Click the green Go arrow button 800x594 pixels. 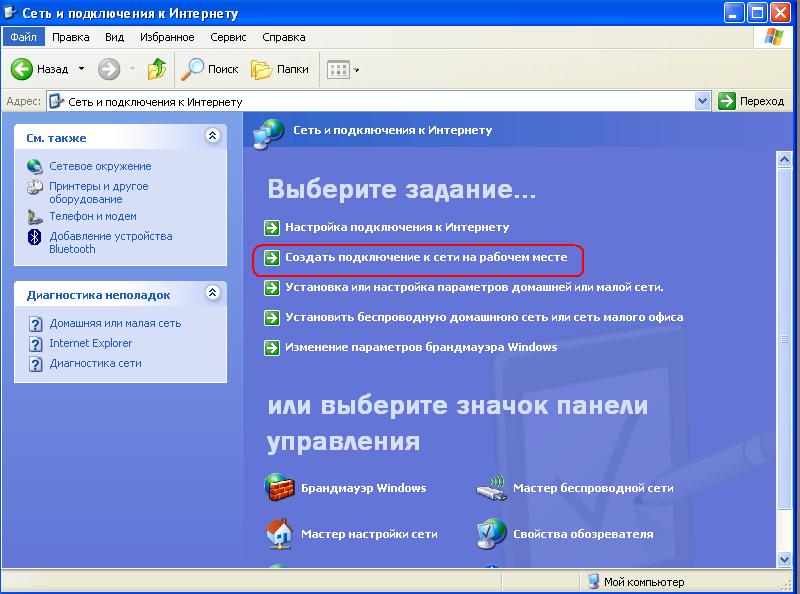coord(727,101)
